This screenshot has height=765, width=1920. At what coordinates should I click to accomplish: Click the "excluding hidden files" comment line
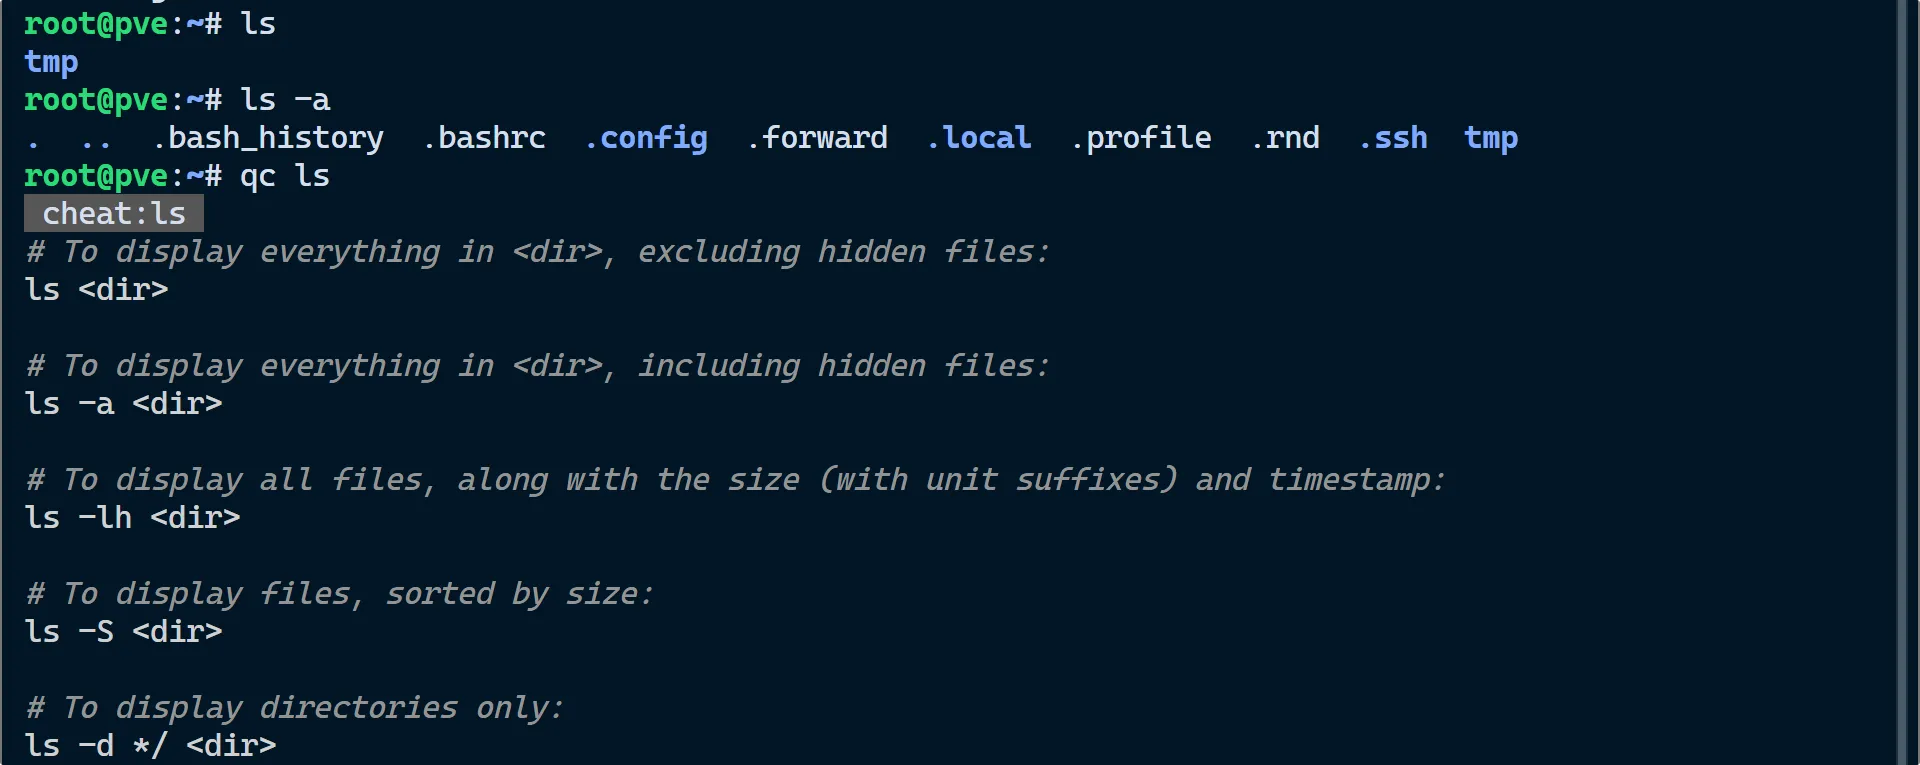(x=538, y=252)
